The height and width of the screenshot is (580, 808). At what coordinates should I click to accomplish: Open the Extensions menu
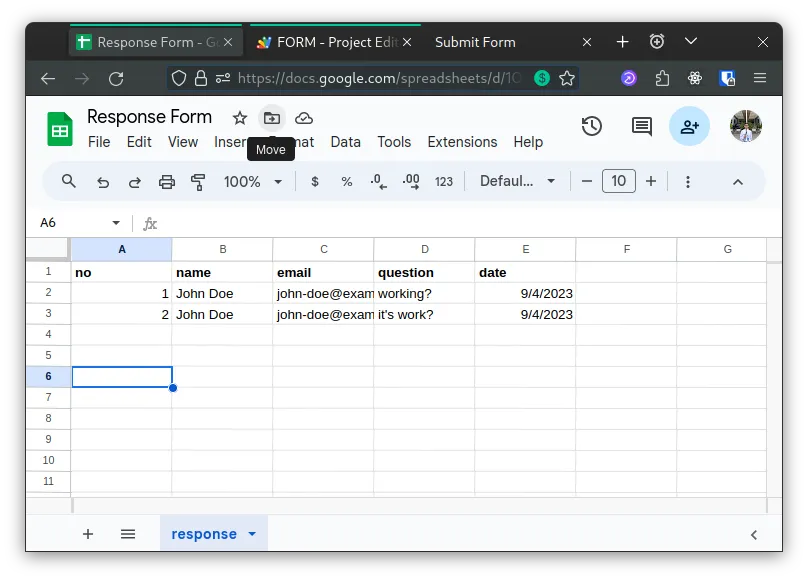(462, 142)
